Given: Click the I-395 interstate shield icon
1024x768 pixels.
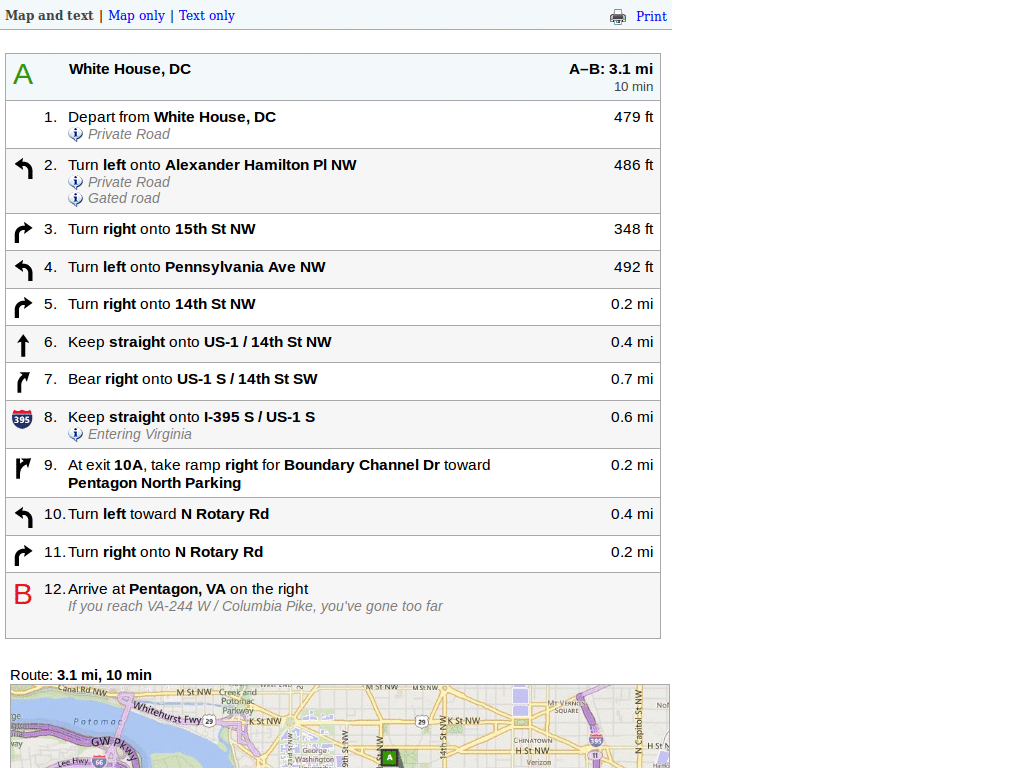Looking at the screenshot, I should coord(22,419).
